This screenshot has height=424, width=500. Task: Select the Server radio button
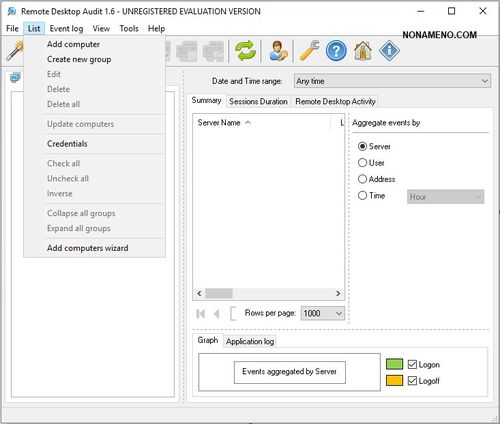click(x=362, y=146)
